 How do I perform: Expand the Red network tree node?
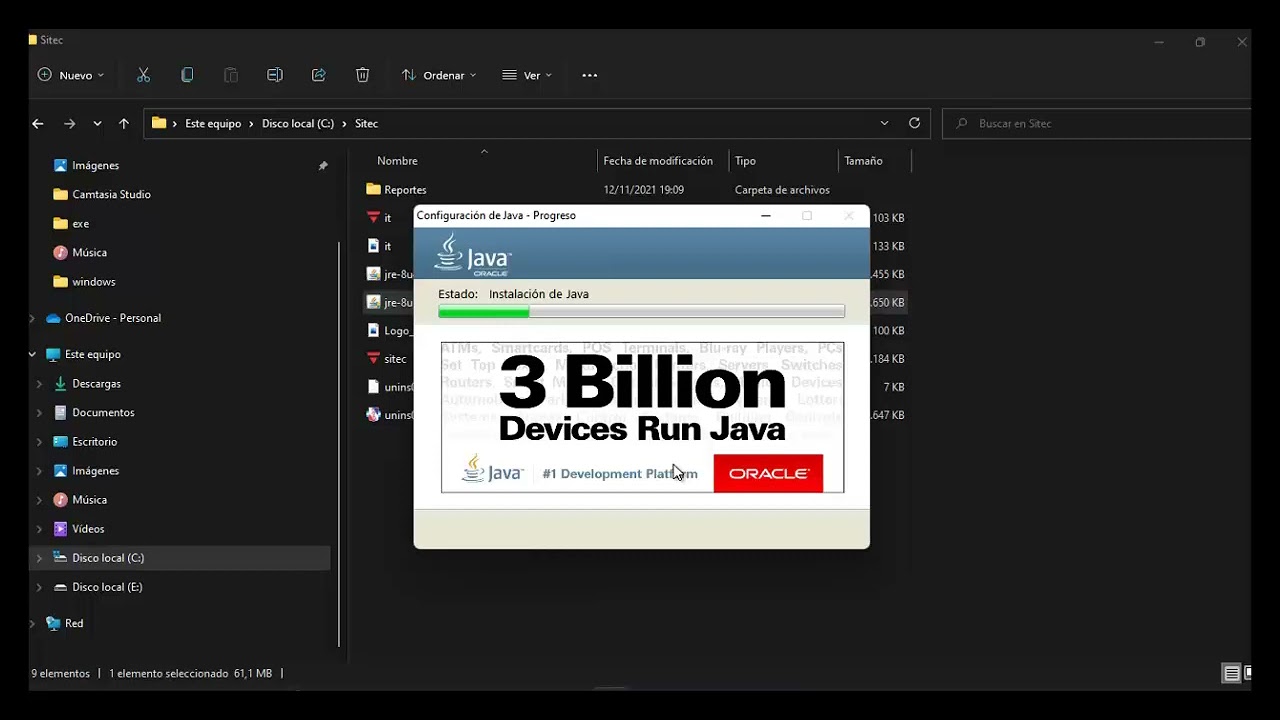33,623
